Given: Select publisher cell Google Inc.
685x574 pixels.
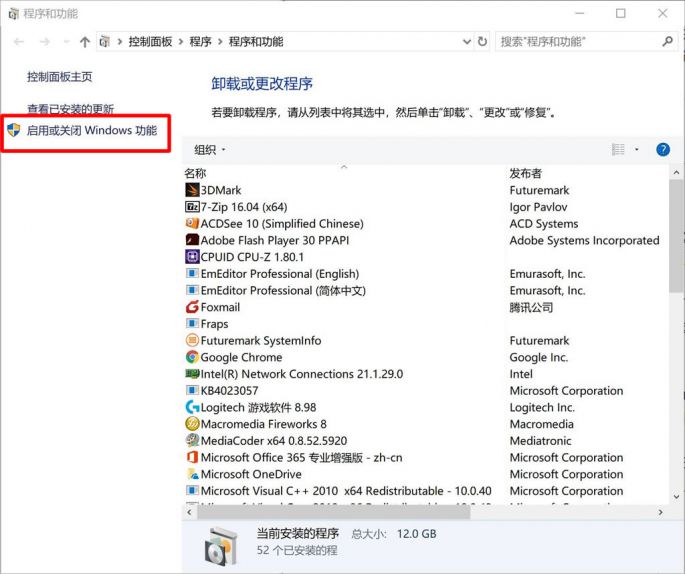Looking at the screenshot, I should (539, 357).
